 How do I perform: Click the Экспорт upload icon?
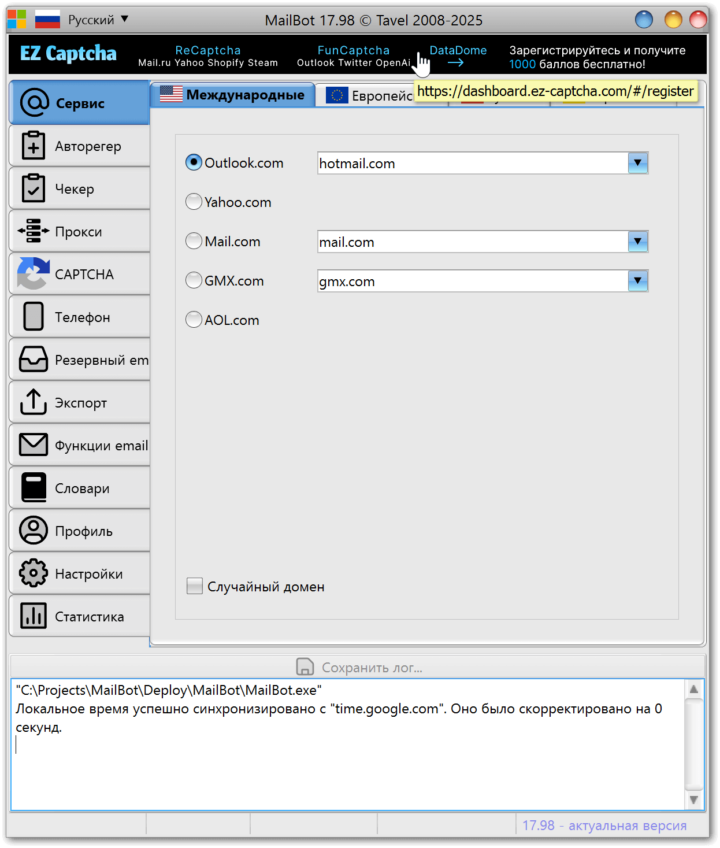[34, 402]
